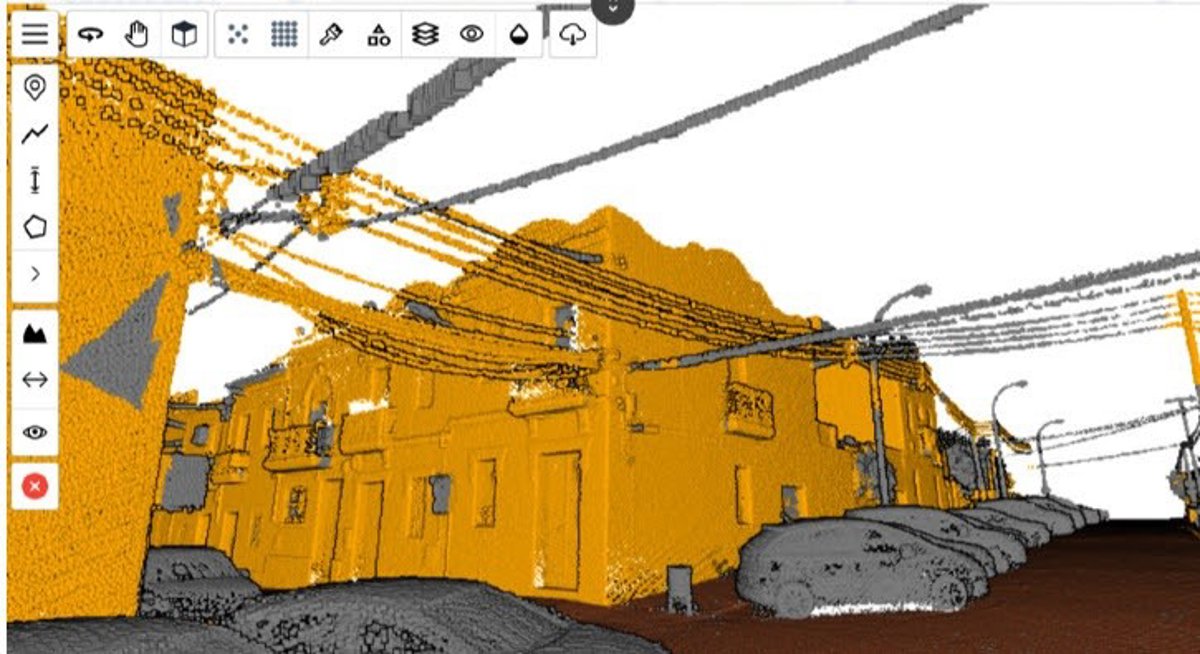Select the polyline measurement tool
Viewport: 1200px width, 654px height.
pos(35,134)
